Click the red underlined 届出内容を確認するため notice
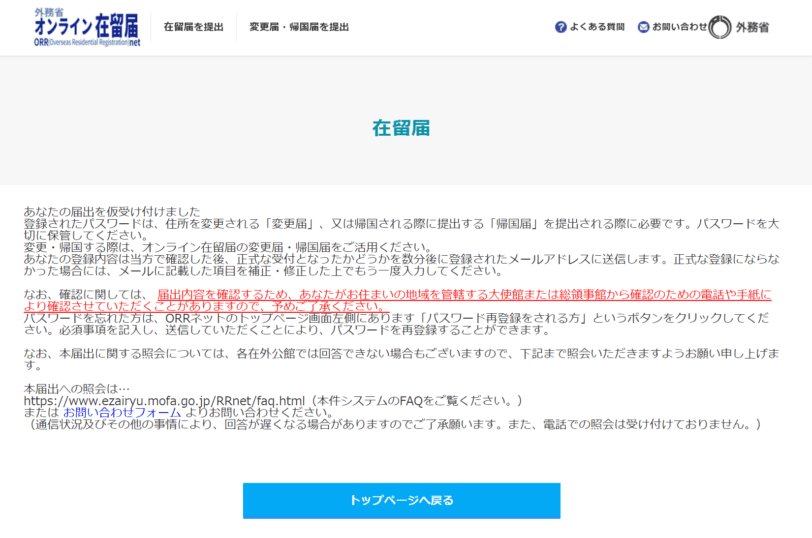Screen dimensions: 812x538 point(398,300)
